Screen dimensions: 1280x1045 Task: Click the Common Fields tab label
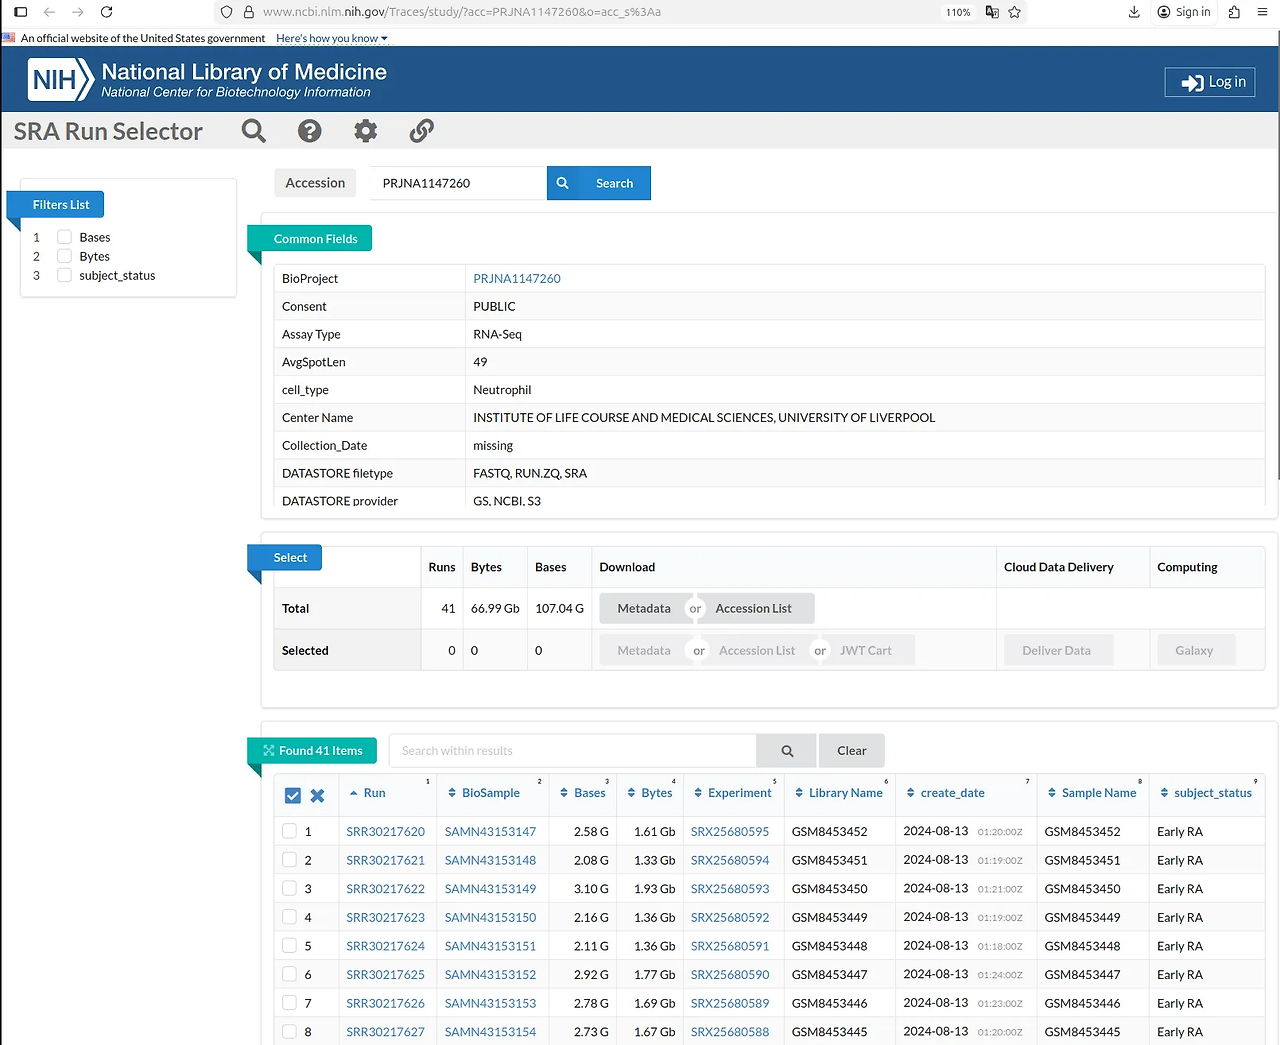pos(315,239)
